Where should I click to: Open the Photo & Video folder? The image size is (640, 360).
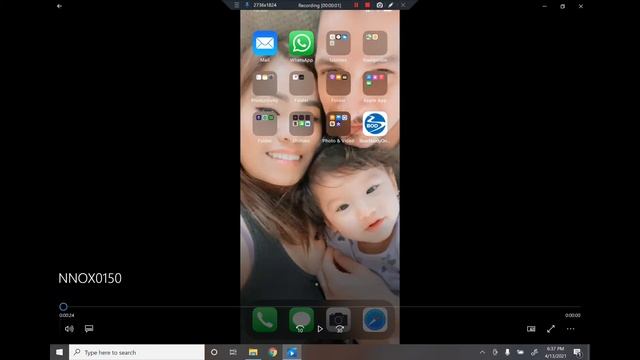[x=338, y=124]
